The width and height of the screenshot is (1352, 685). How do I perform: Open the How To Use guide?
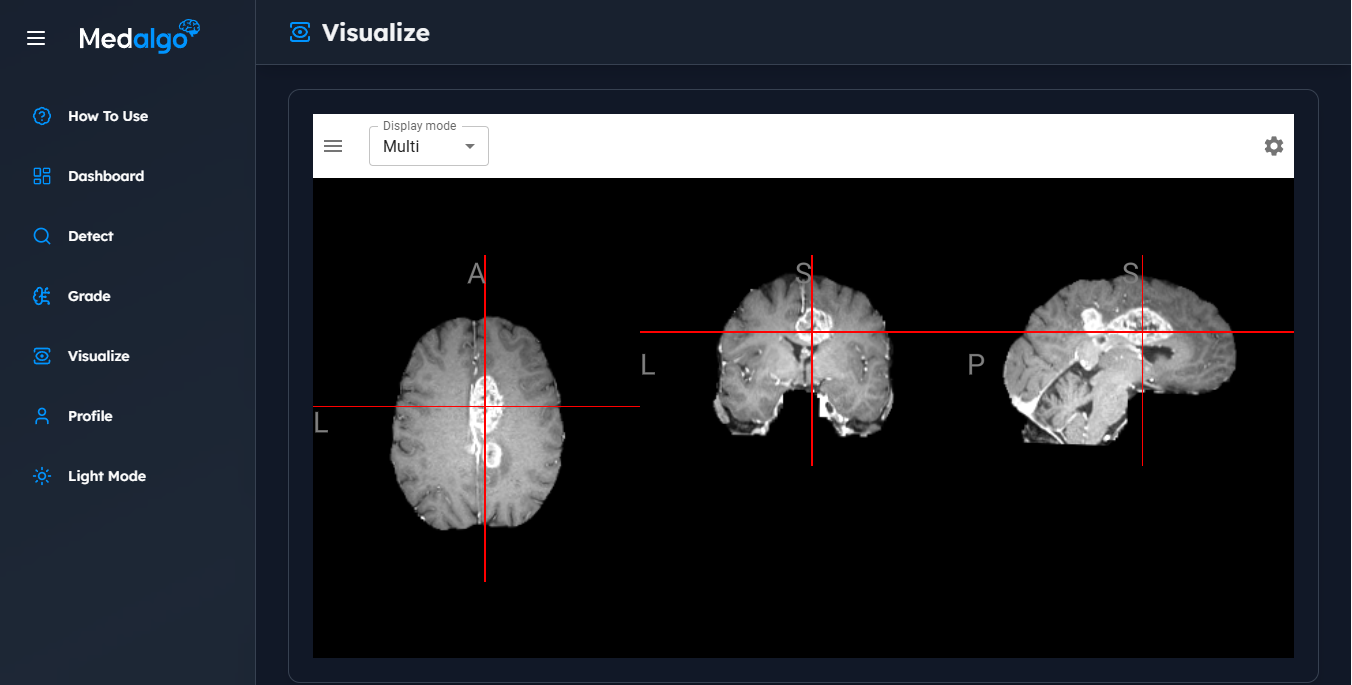click(x=108, y=116)
